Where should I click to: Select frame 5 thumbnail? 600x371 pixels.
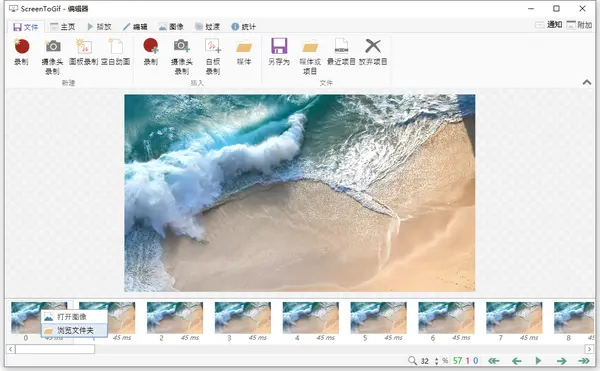pos(378,317)
